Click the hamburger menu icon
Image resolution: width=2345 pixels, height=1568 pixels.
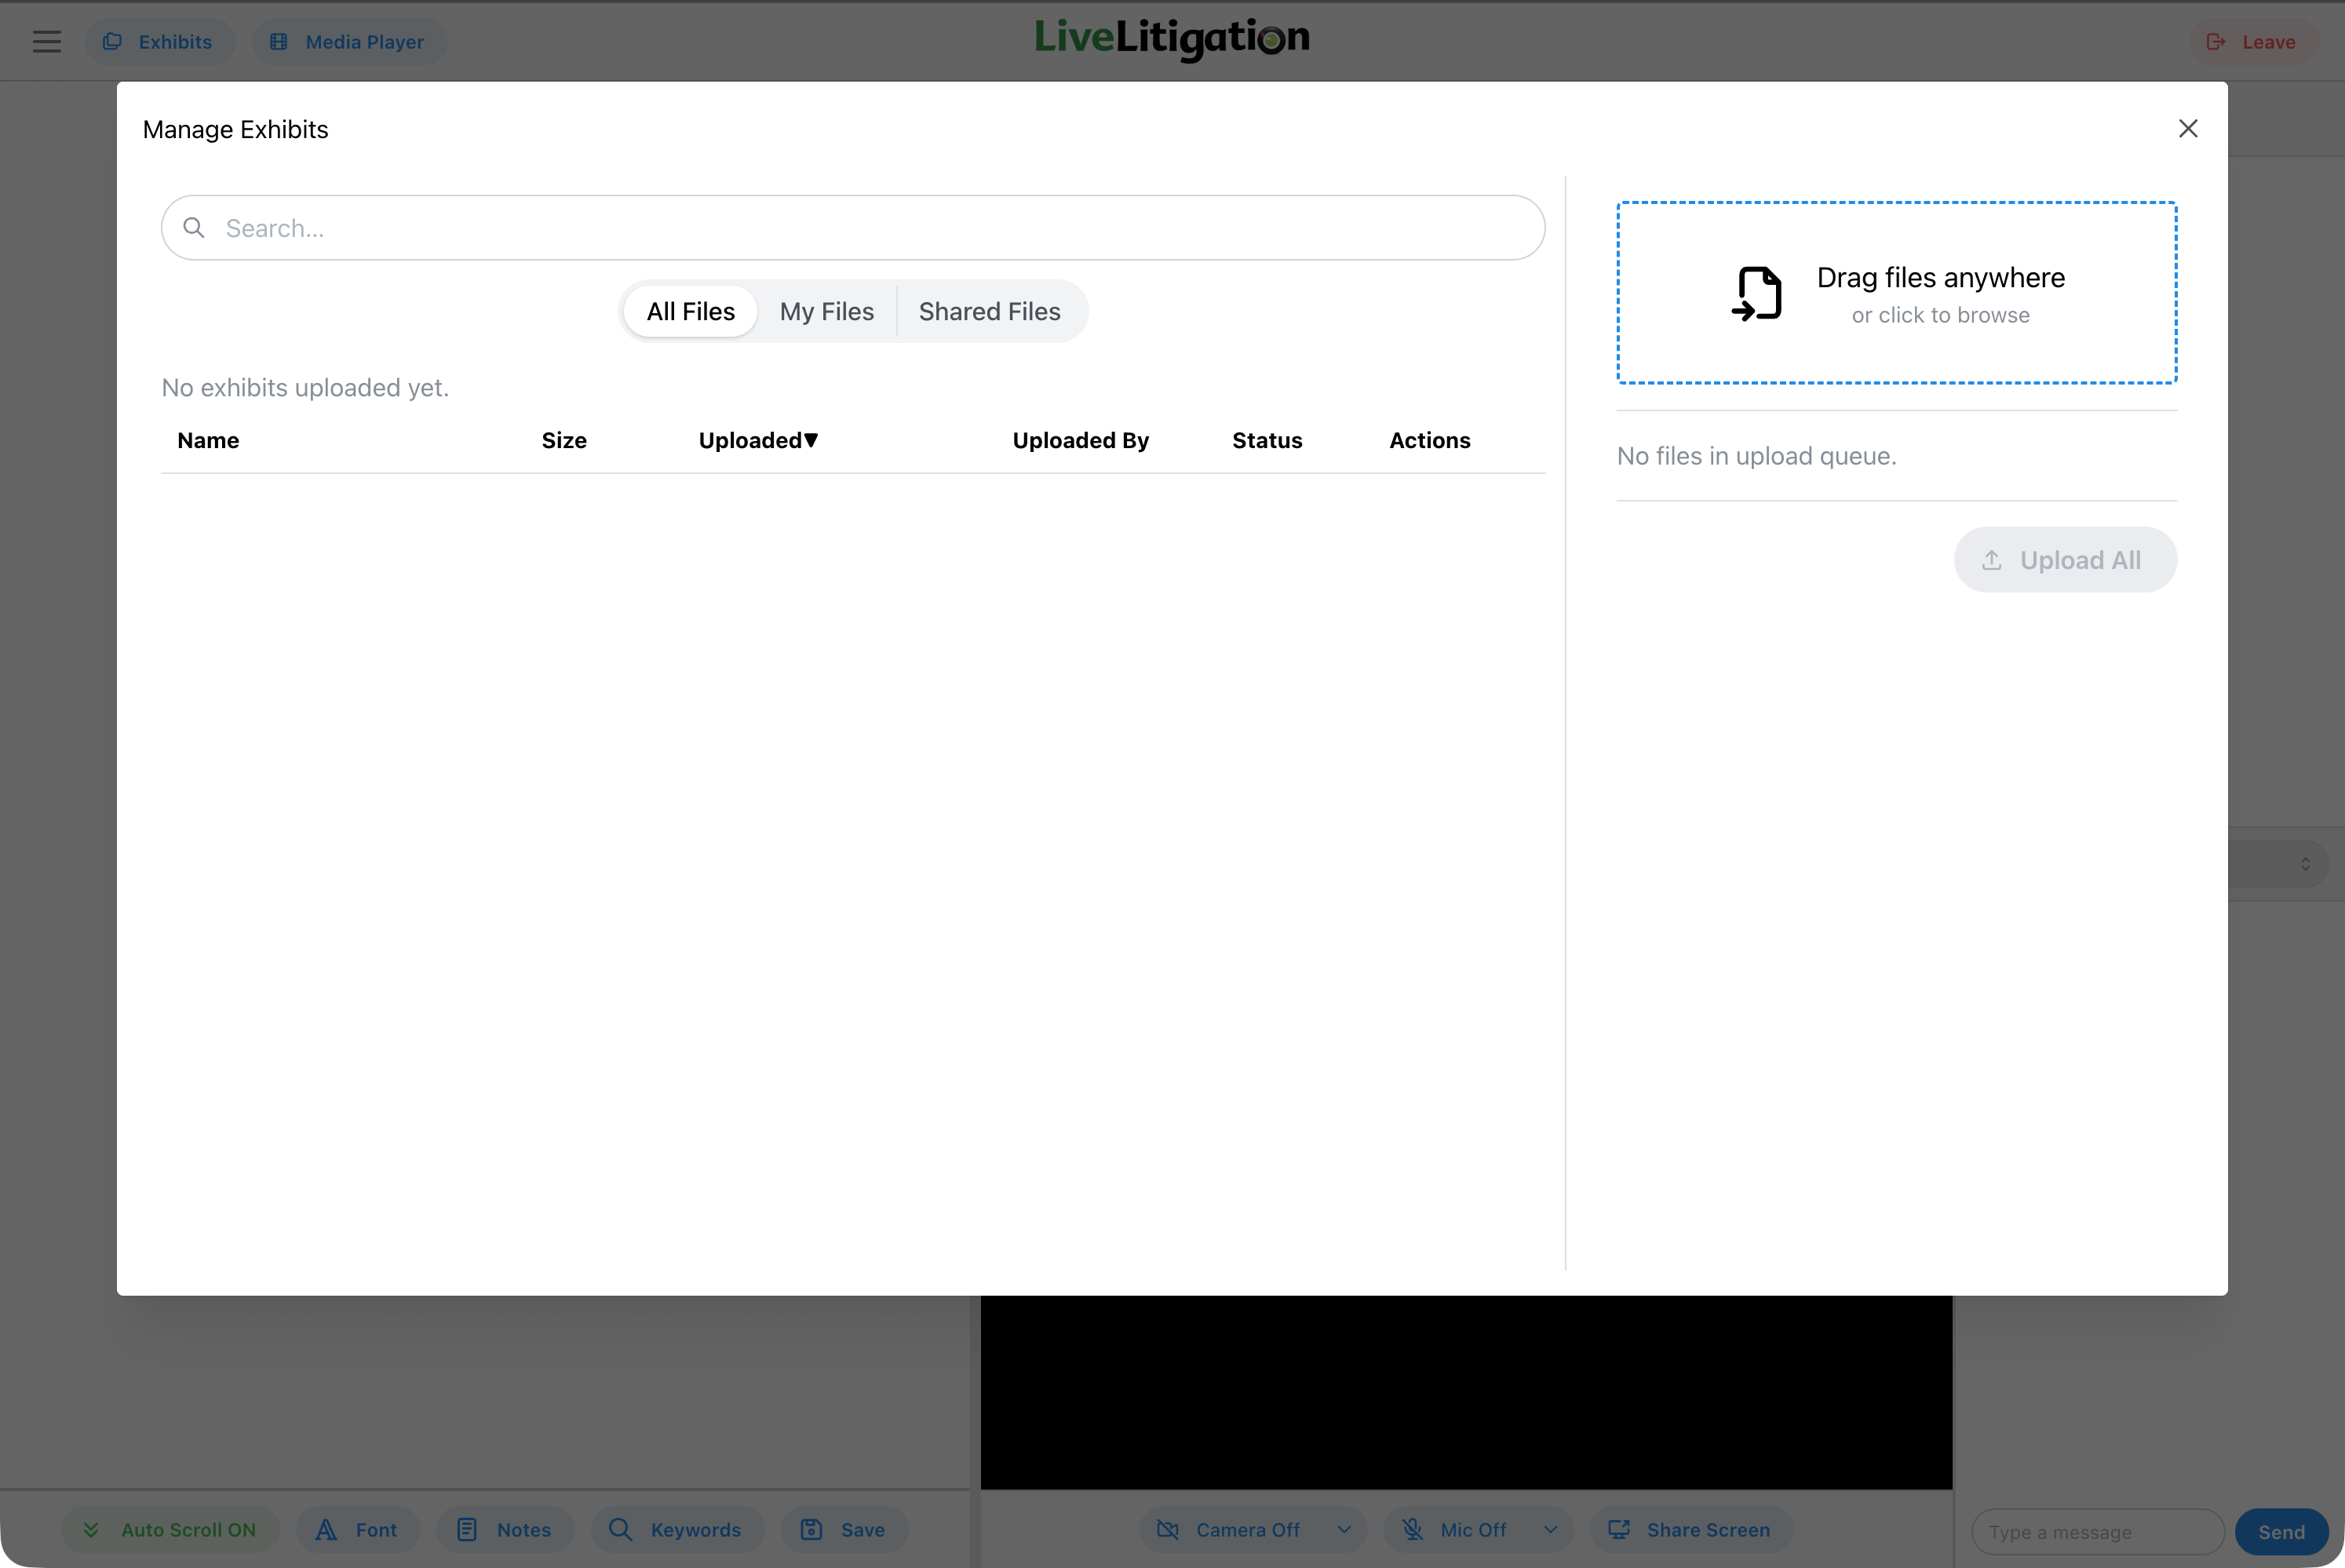point(46,42)
